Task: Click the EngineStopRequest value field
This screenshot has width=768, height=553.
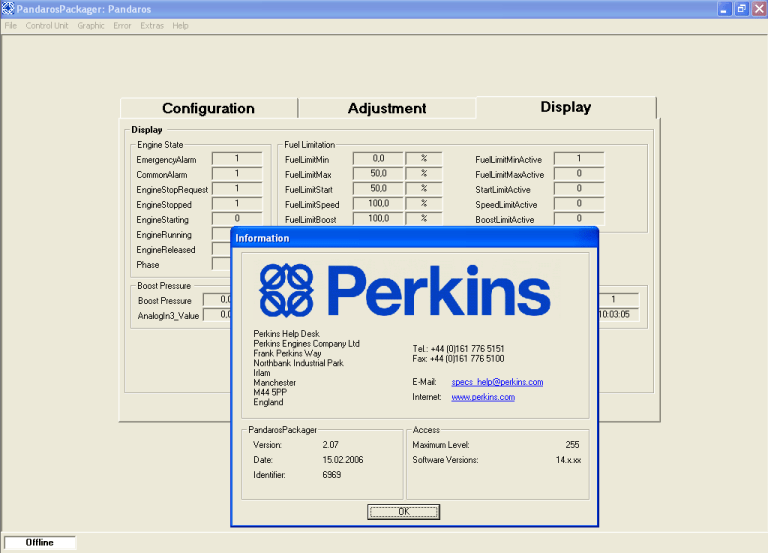Action: [x=237, y=189]
